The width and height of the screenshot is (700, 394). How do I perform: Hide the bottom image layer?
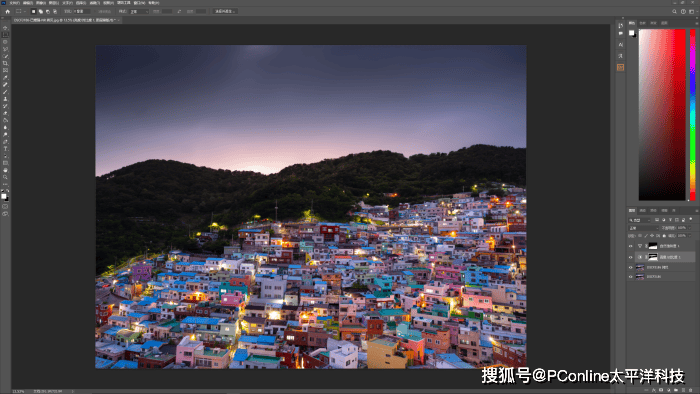(631, 277)
